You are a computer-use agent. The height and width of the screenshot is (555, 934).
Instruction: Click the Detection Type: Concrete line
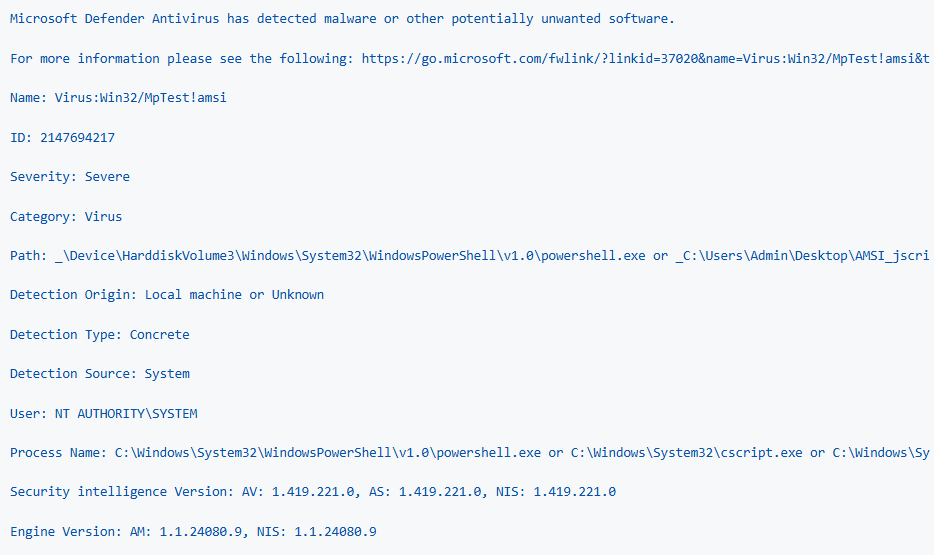99,335
